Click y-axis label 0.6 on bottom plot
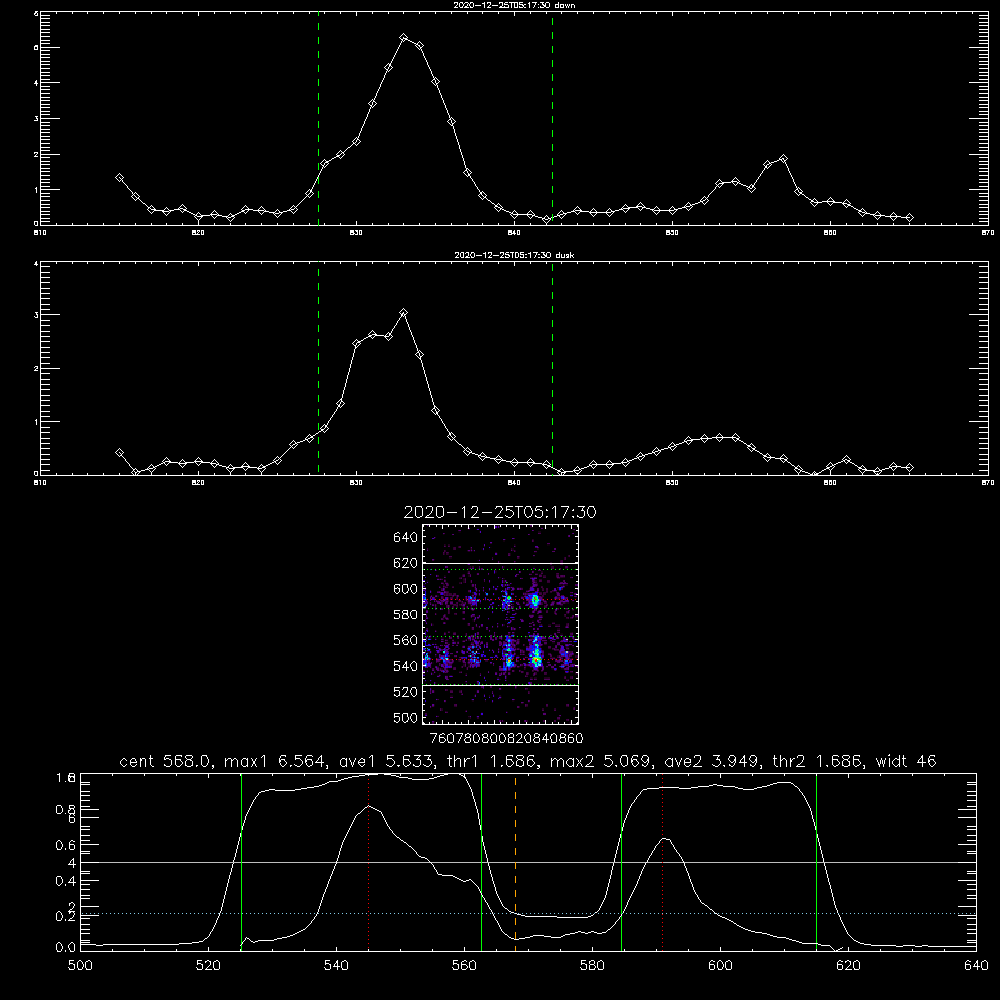1000x1000 pixels. click(x=66, y=845)
